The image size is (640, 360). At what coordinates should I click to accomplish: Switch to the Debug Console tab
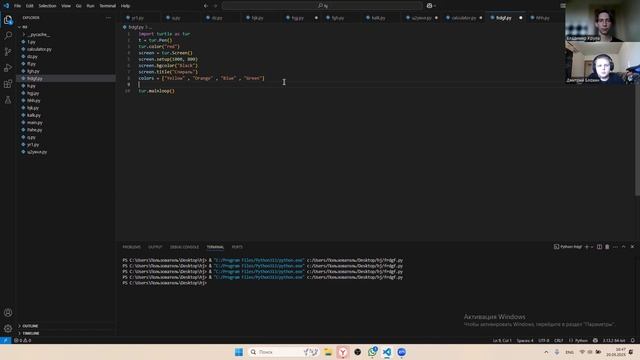(184, 247)
